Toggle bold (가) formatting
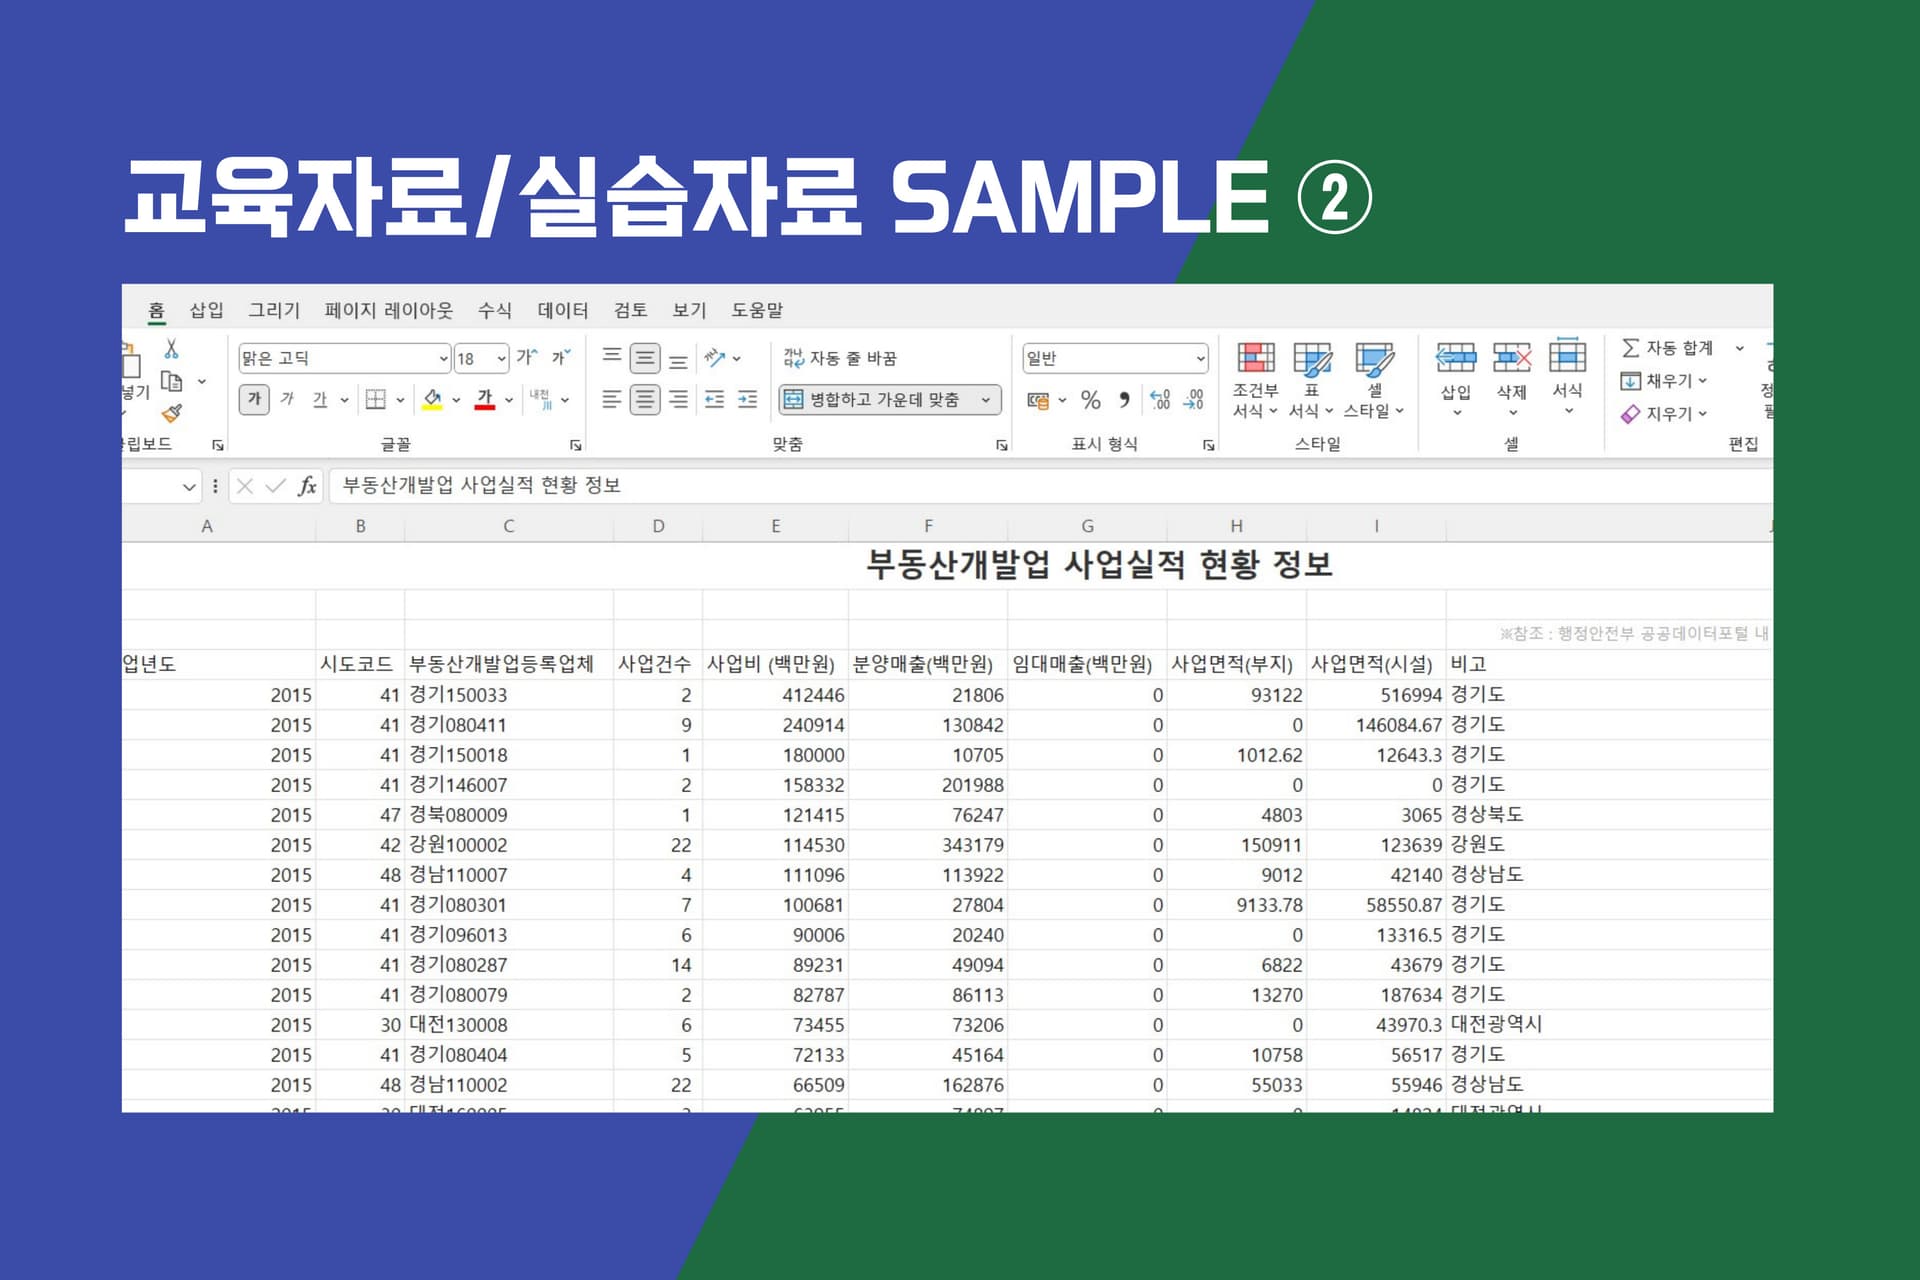 pos(254,399)
